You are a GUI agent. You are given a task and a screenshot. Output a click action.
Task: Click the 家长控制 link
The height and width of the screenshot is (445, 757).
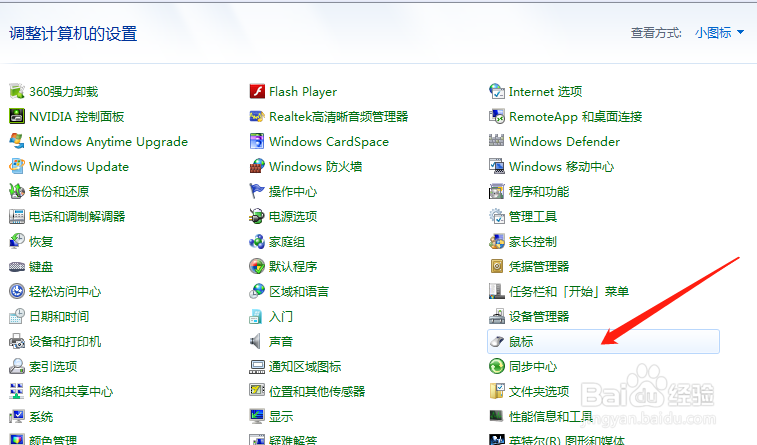[533, 242]
